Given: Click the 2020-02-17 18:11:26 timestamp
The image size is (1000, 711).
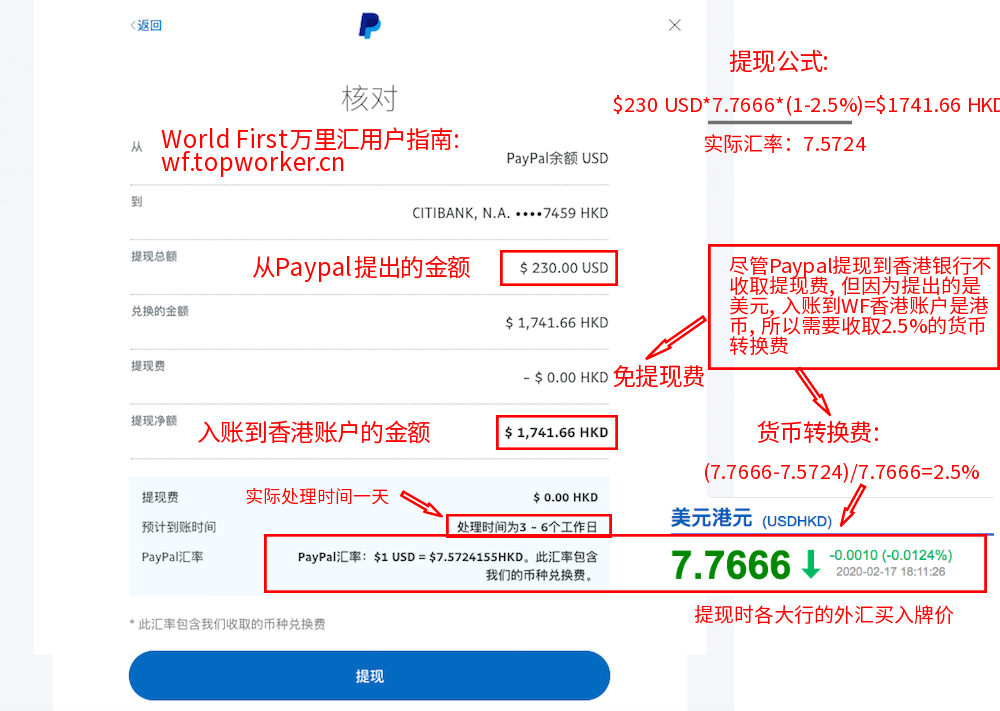Looking at the screenshot, I should click(890, 572).
